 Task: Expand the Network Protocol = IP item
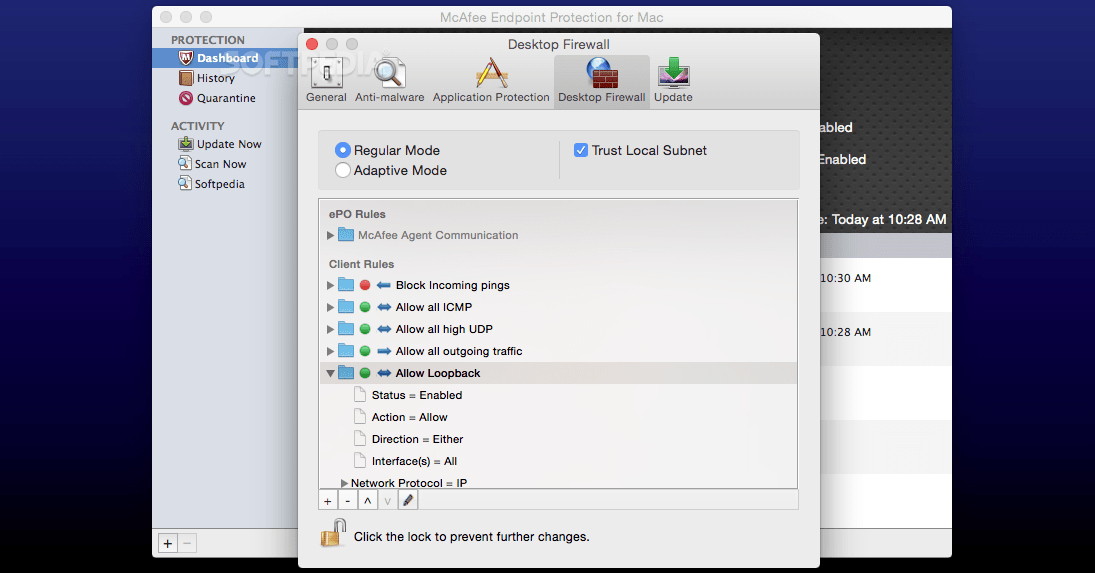(x=344, y=483)
